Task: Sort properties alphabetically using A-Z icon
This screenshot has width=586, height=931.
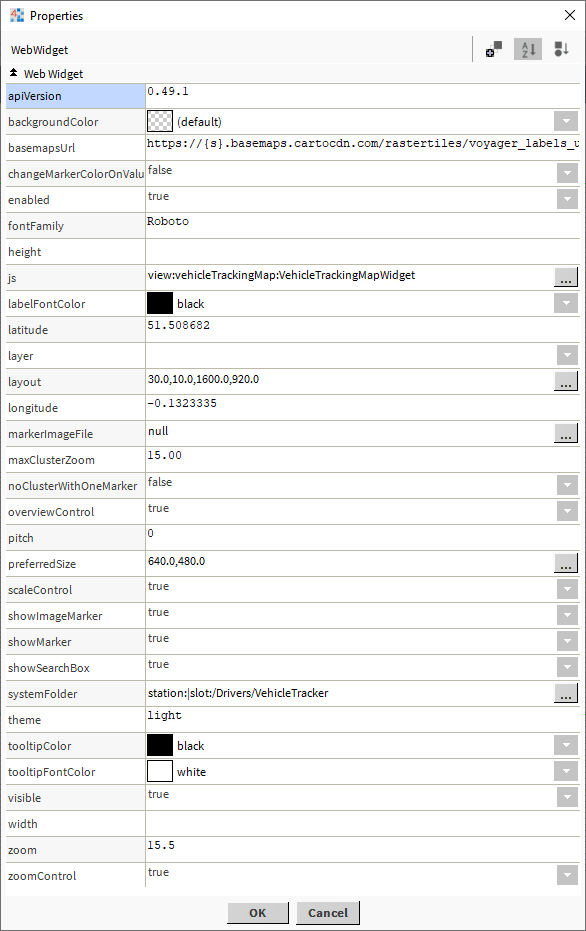Action: 527,49
